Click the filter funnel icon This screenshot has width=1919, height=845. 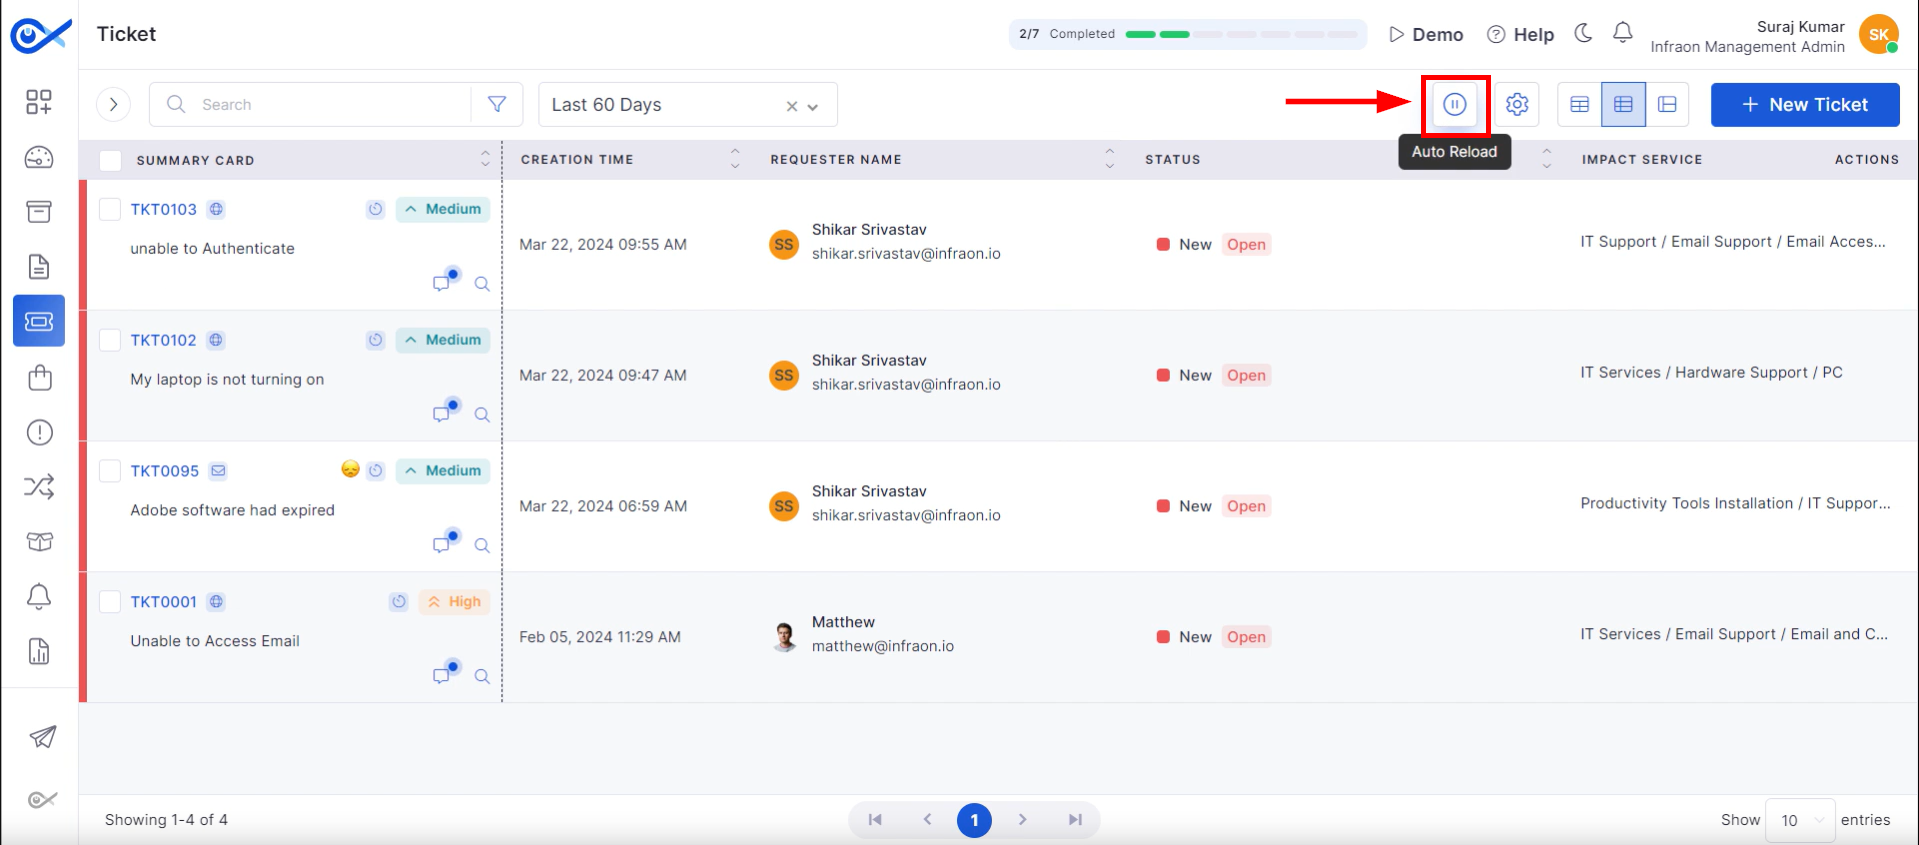click(497, 104)
